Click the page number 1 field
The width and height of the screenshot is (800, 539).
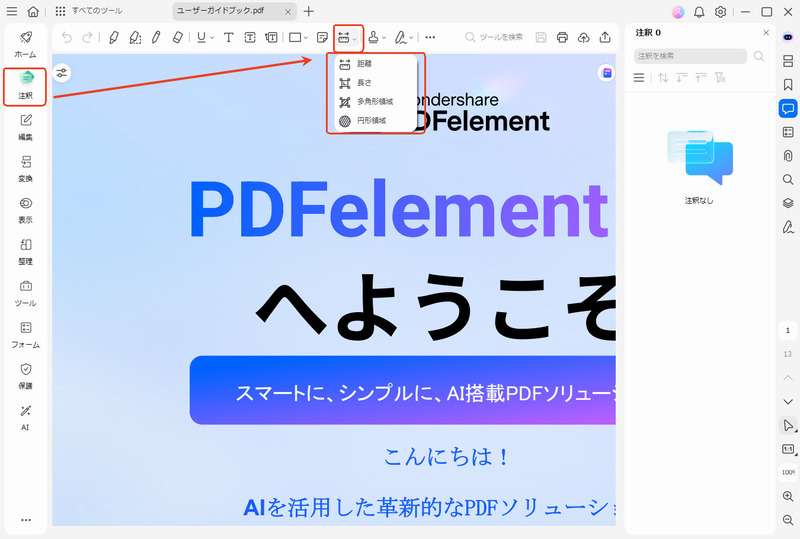[x=788, y=331]
